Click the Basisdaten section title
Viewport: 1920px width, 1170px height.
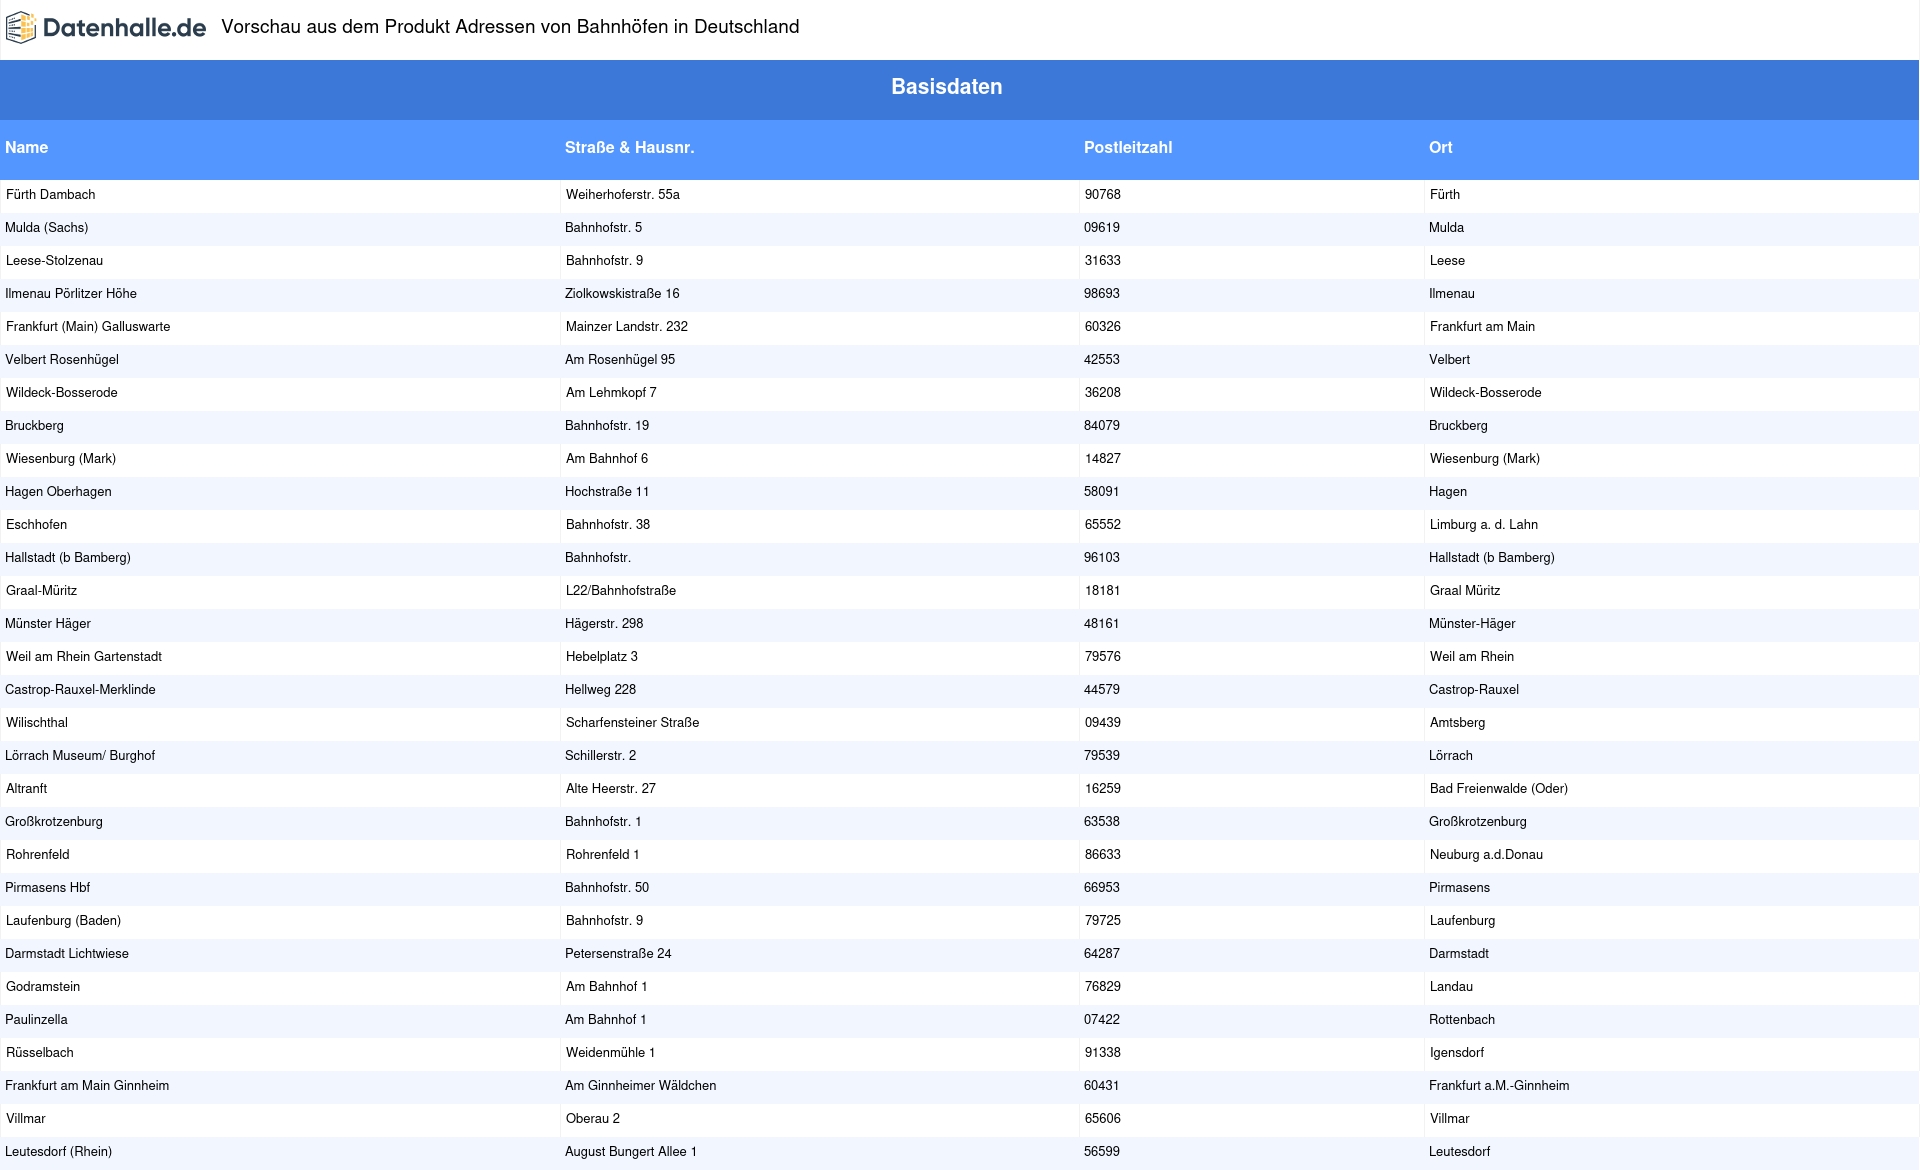click(947, 87)
